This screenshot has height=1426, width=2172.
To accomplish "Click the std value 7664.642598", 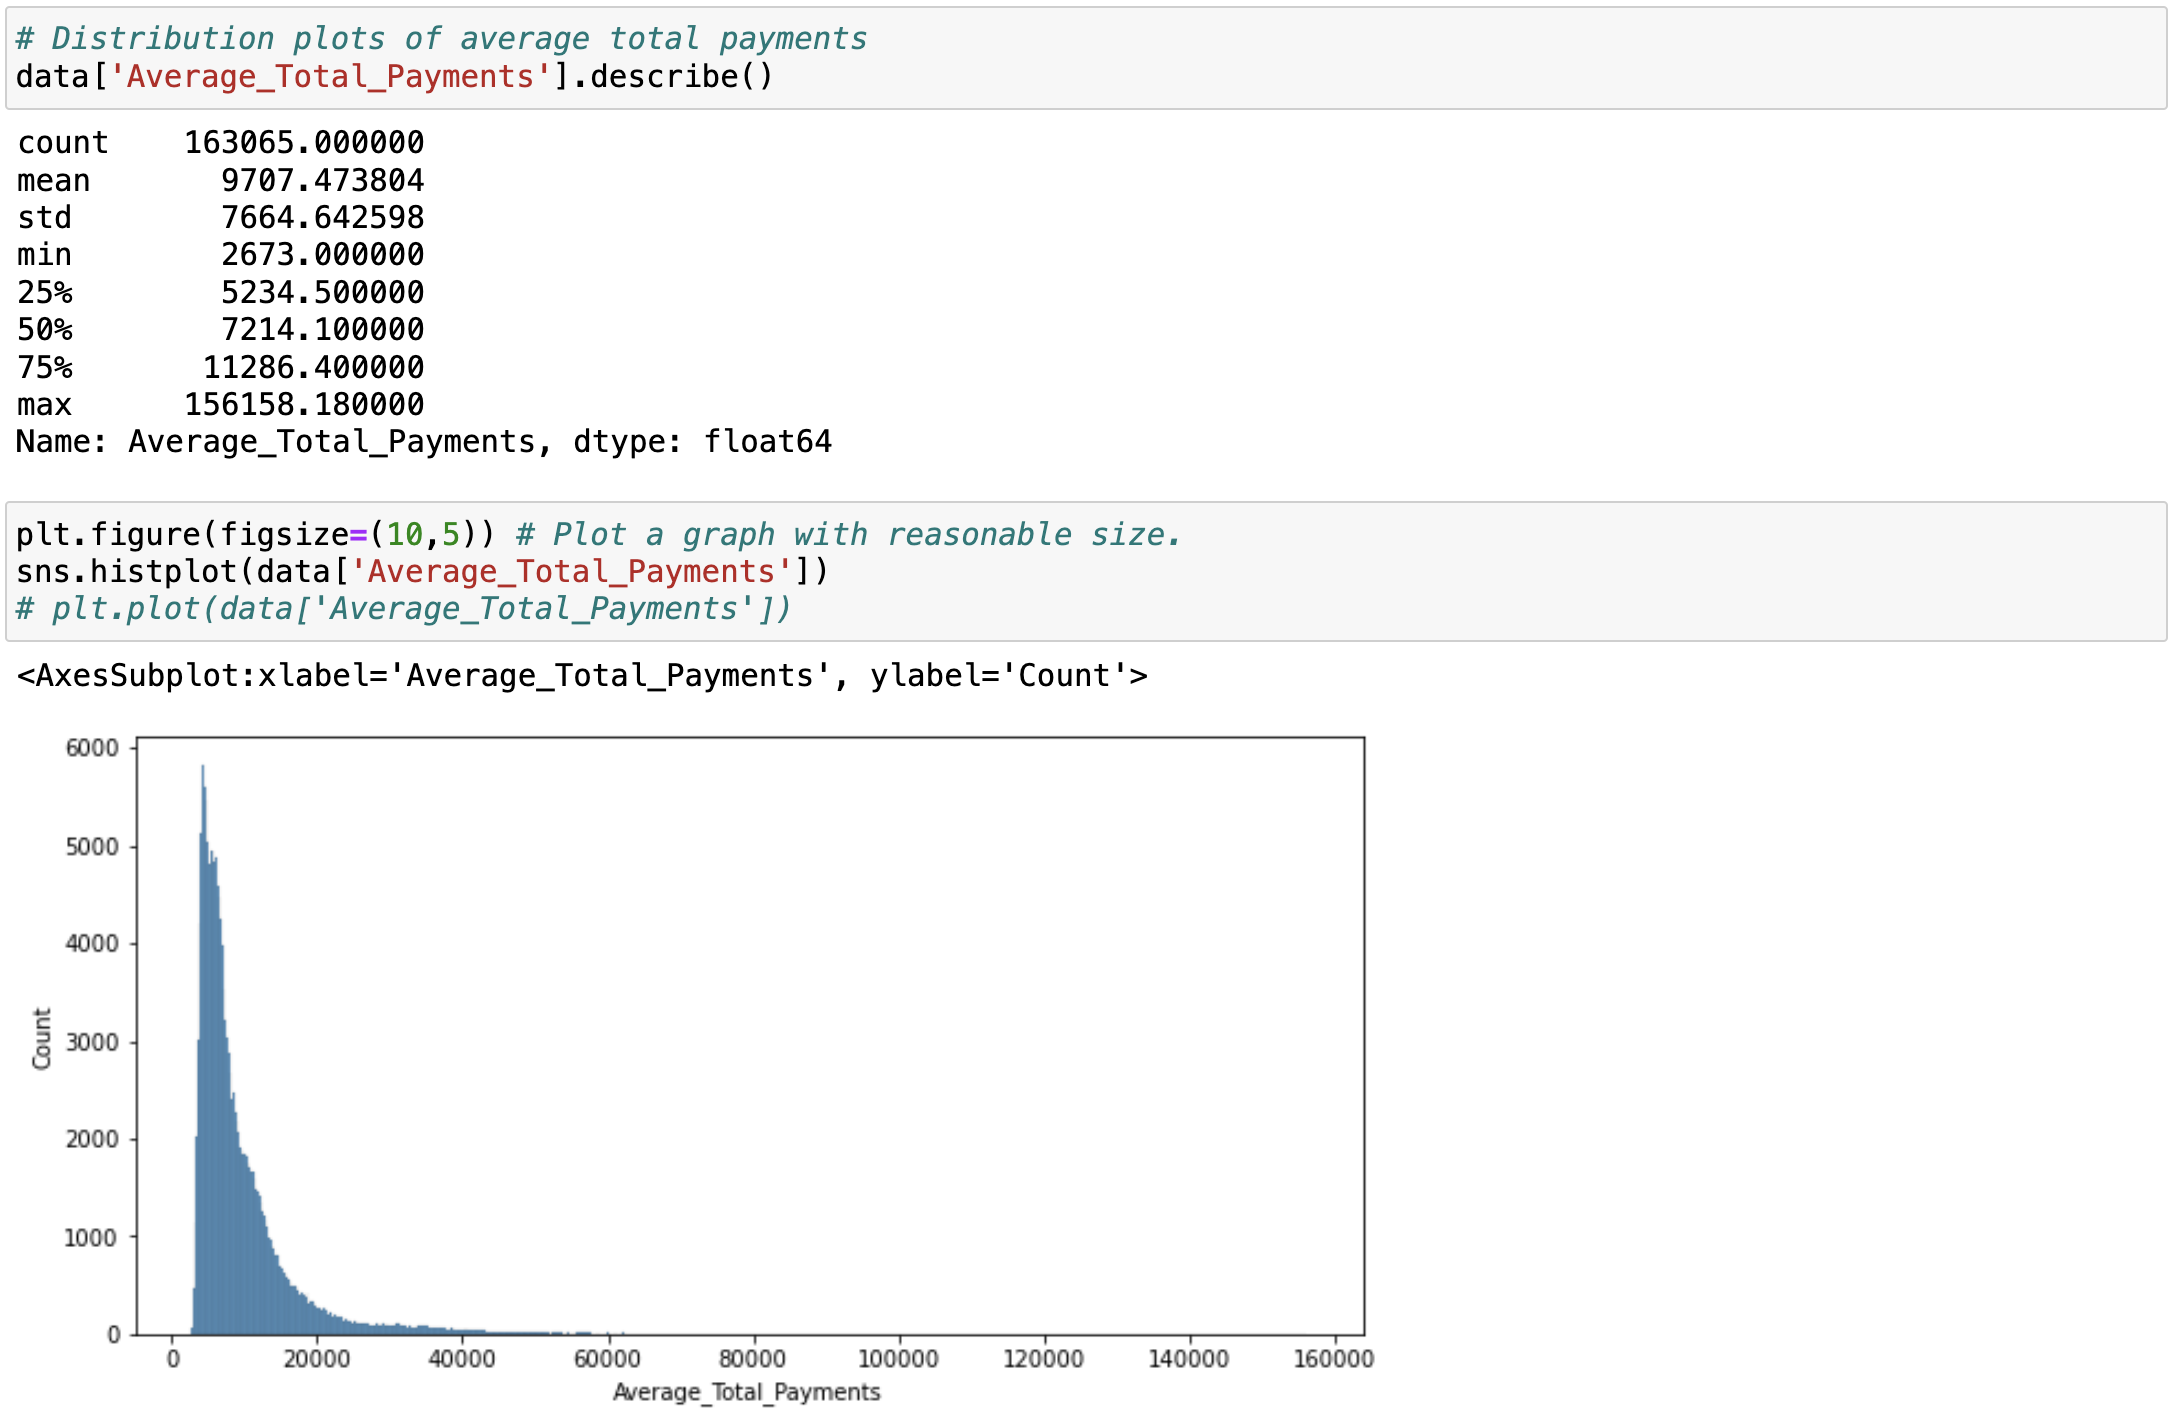I will pyautogui.click(x=322, y=218).
